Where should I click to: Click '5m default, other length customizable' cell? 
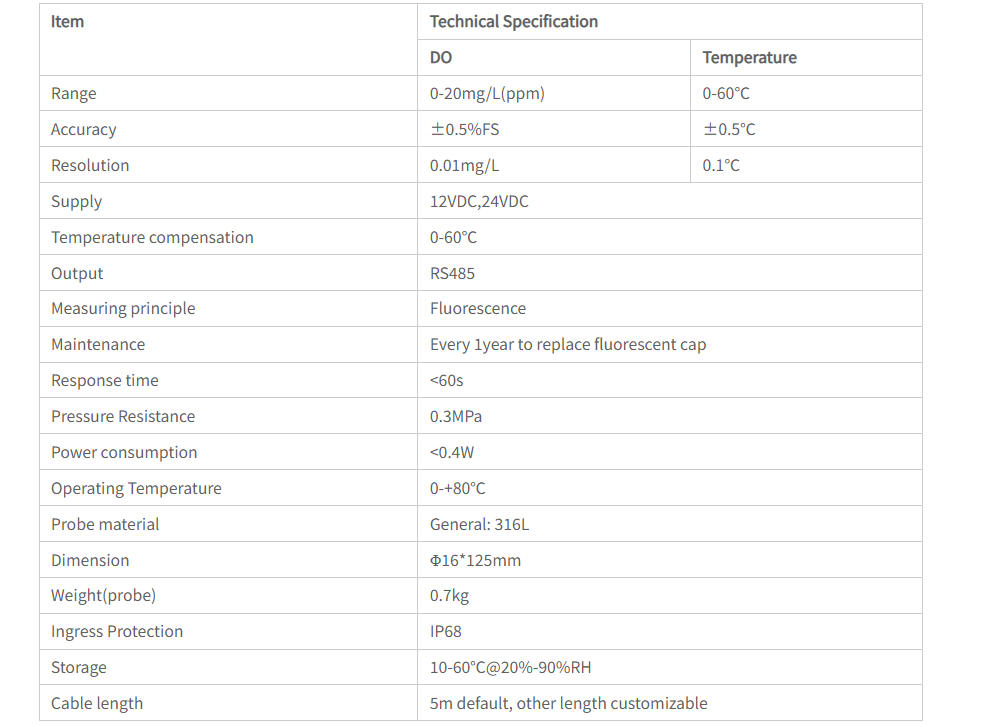[568, 704]
